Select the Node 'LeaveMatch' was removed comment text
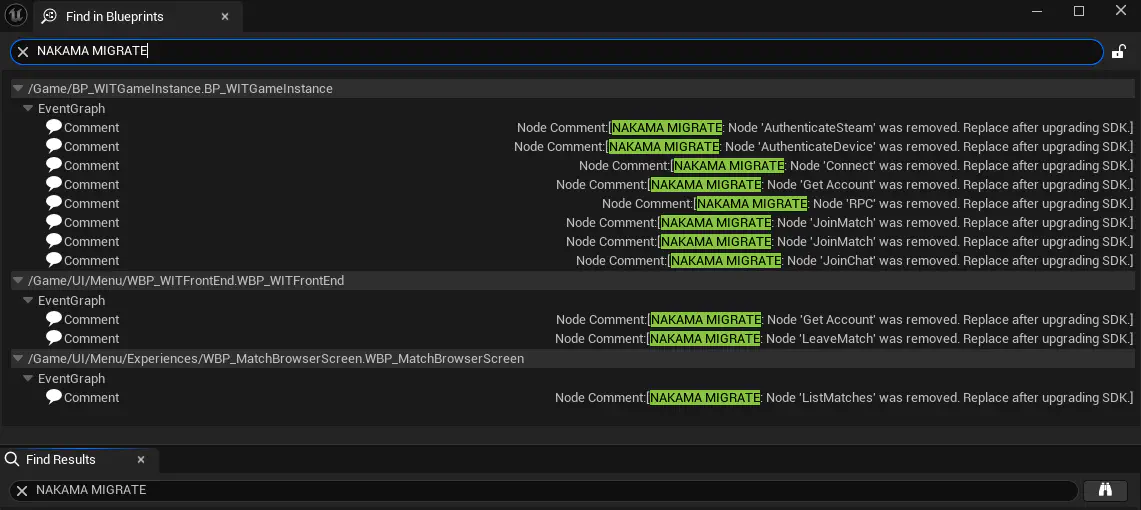 pos(844,338)
